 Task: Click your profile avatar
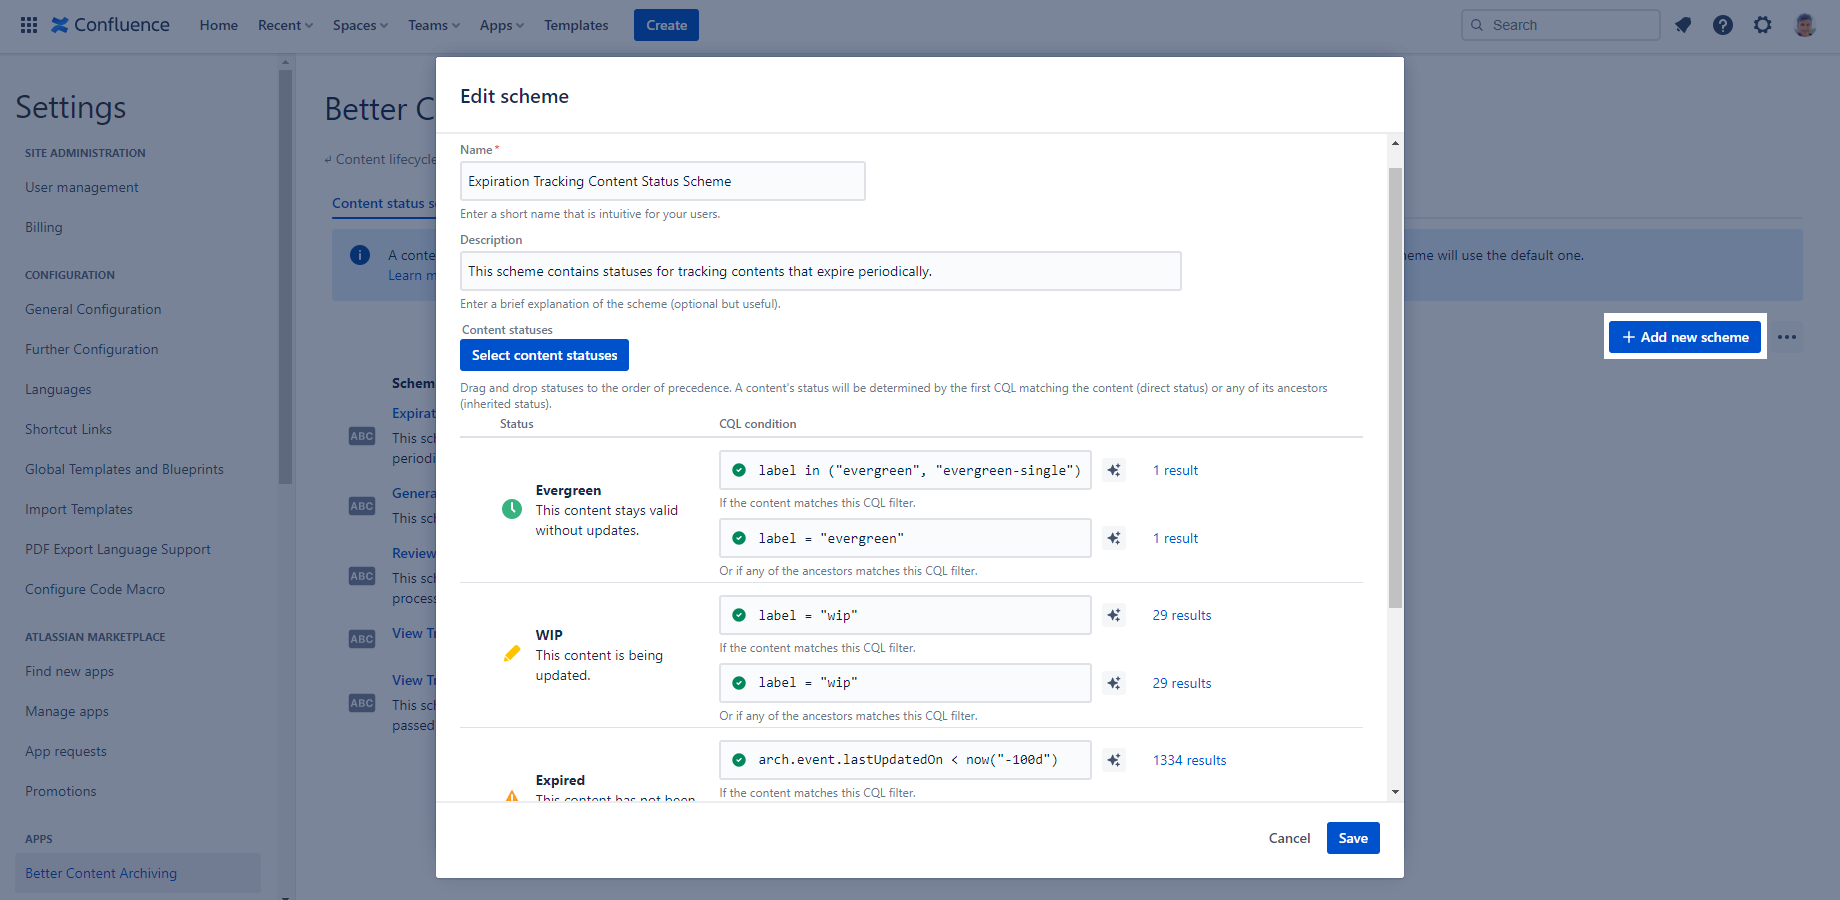(1804, 25)
